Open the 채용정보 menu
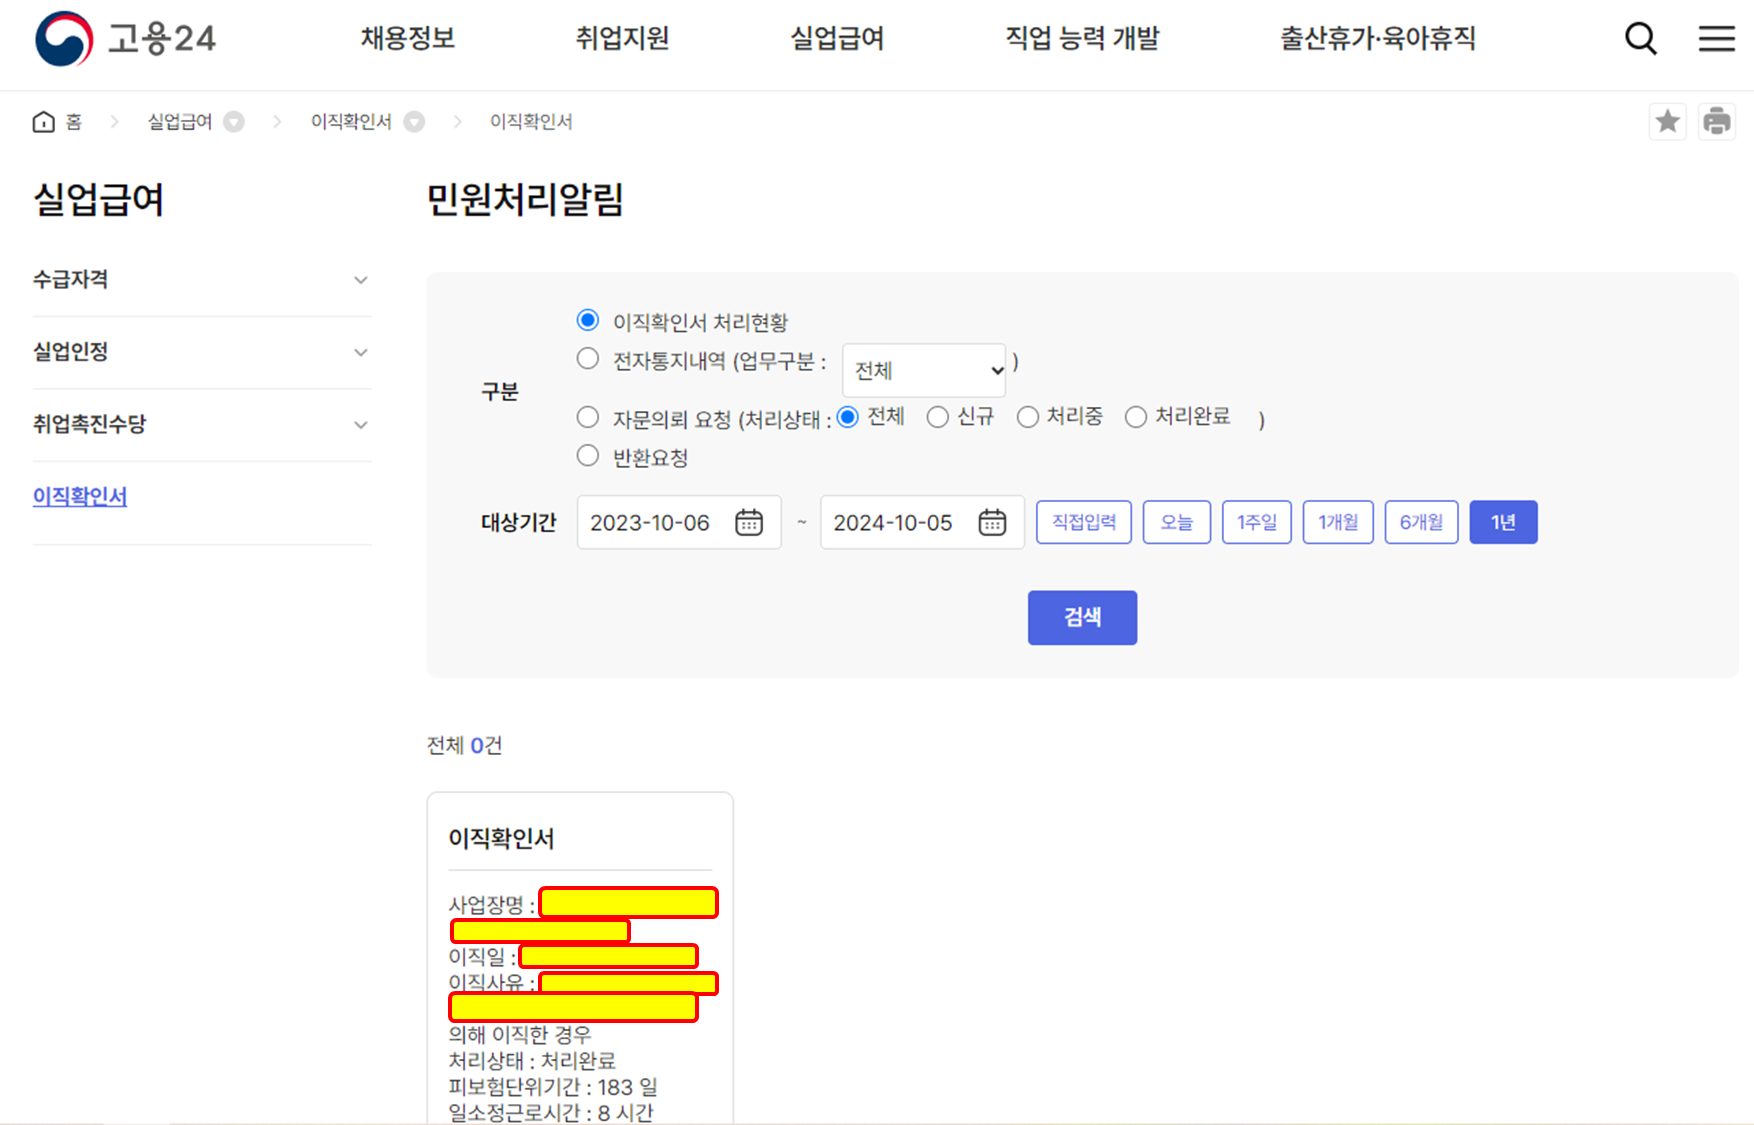The image size is (1754, 1125). click(x=407, y=38)
